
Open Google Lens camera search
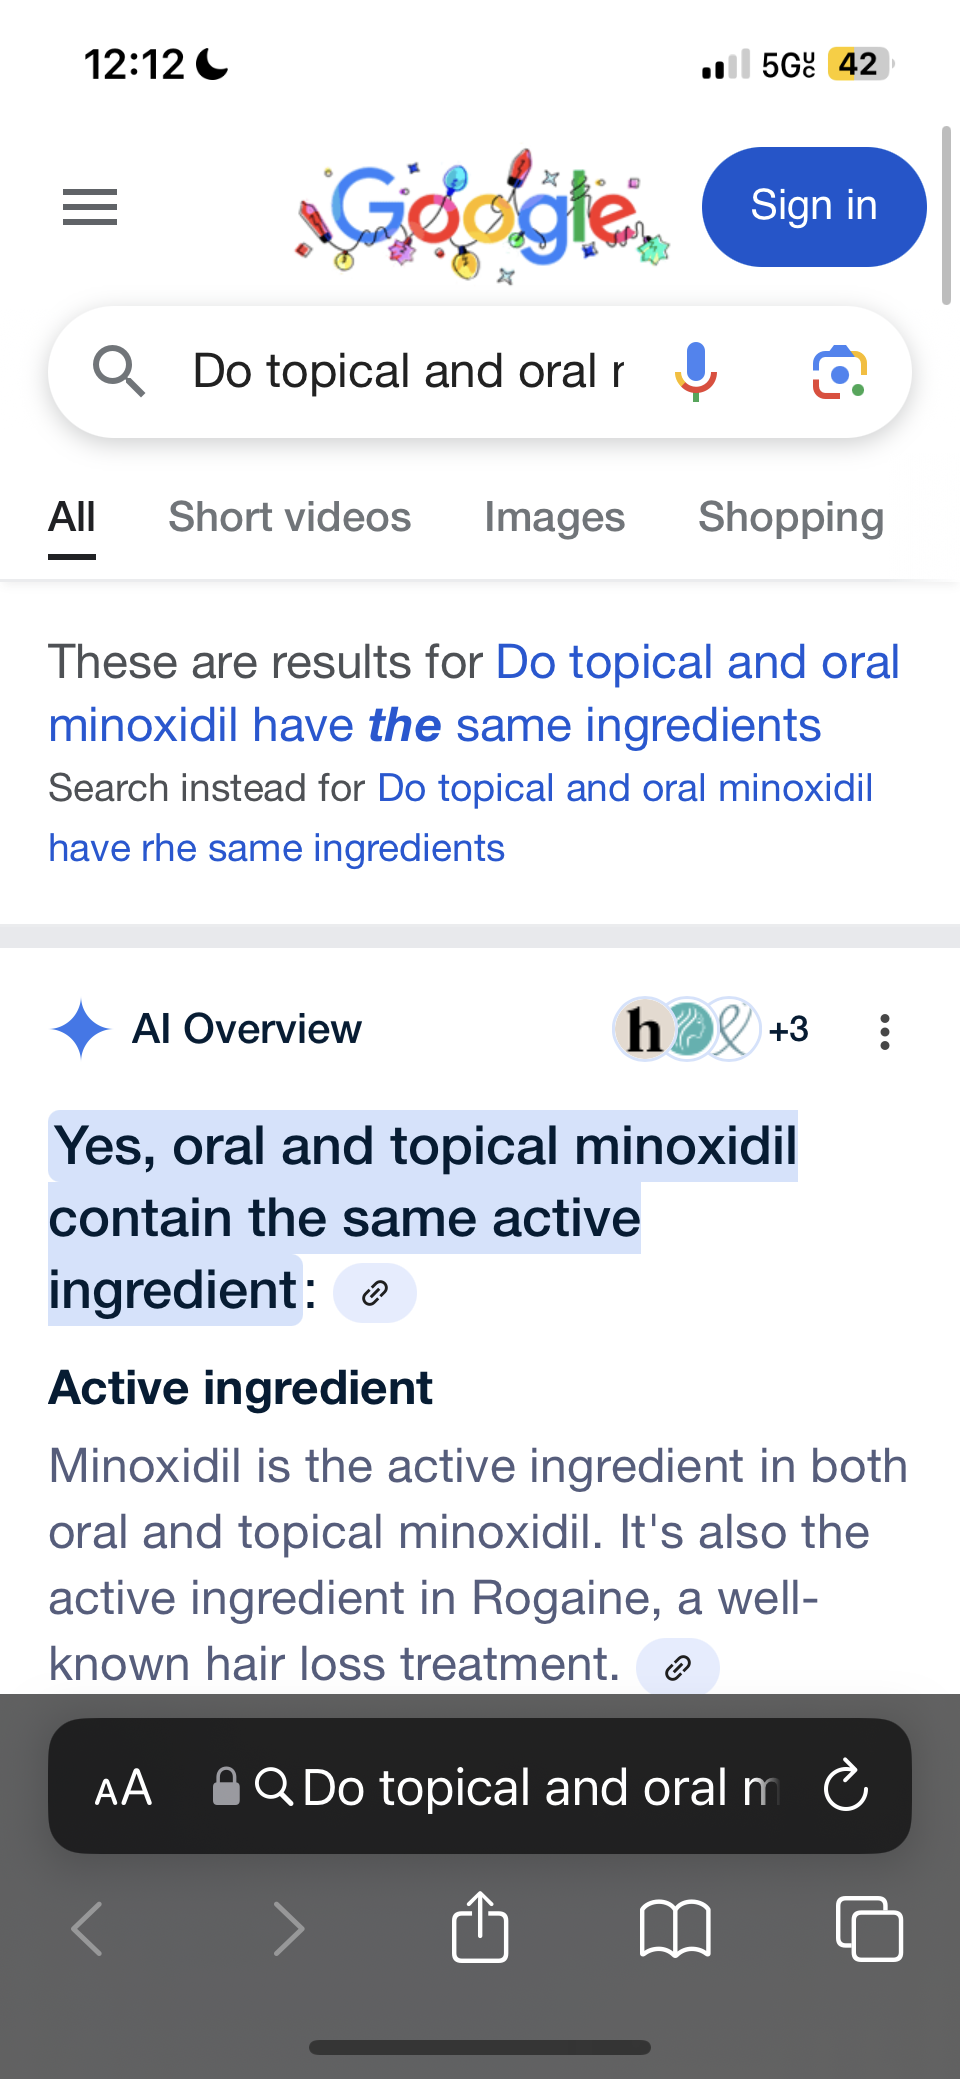point(839,373)
